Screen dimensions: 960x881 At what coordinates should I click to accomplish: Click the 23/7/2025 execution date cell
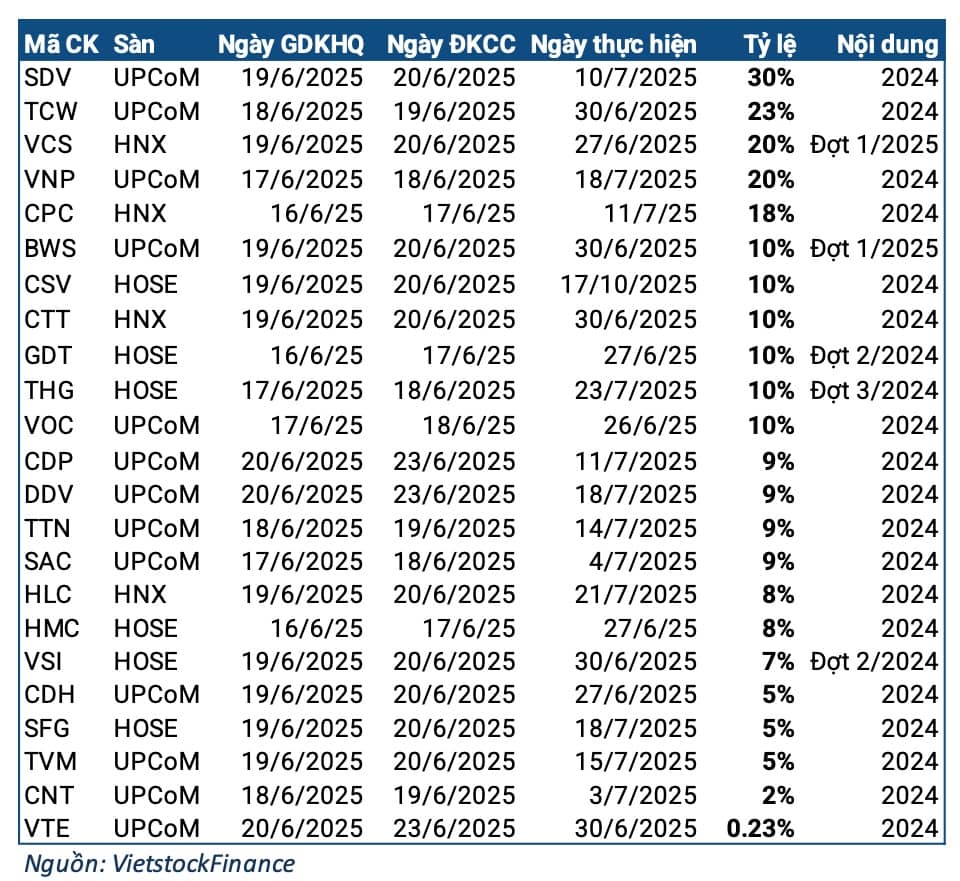[636, 390]
